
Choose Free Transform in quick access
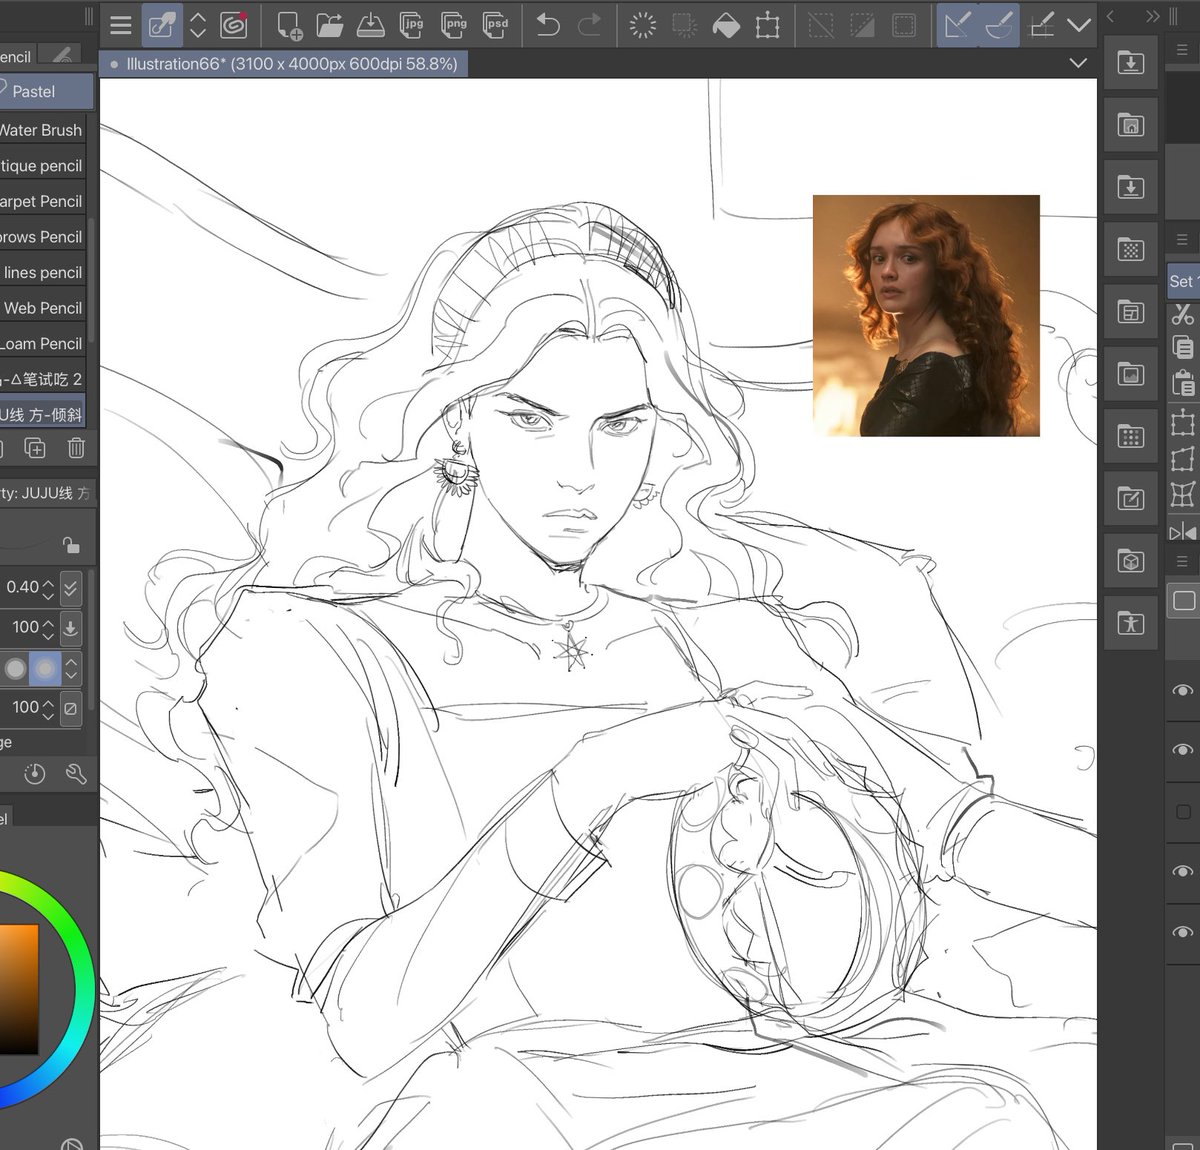(1183, 458)
